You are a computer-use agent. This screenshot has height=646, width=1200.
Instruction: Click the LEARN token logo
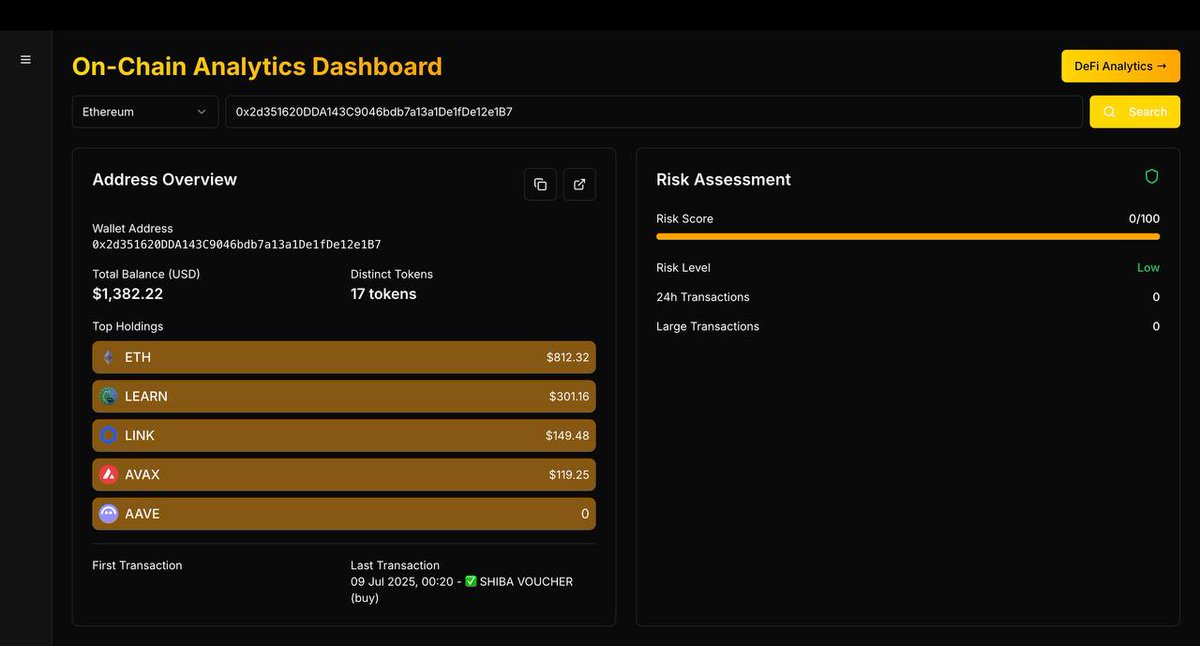[x=109, y=396]
